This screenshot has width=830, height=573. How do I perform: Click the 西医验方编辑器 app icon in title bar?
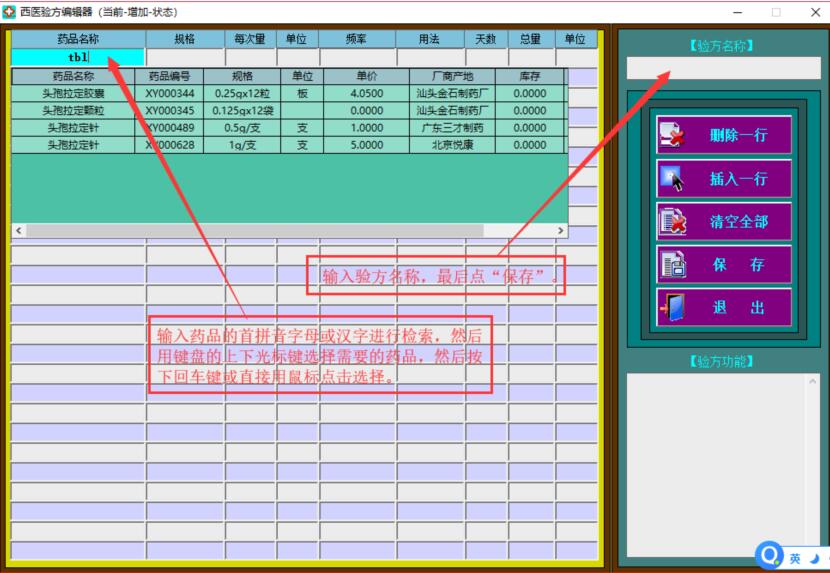pyautogui.click(x=9, y=12)
